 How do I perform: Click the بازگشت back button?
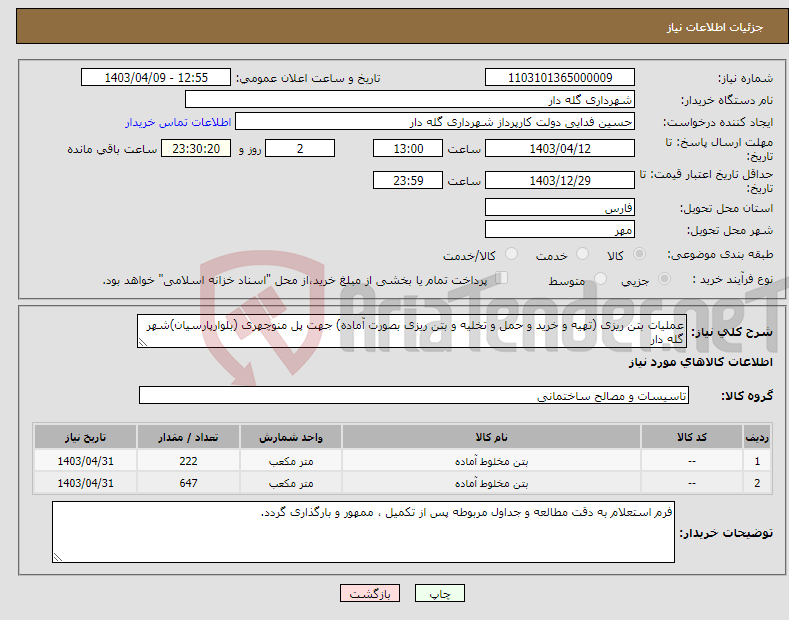[370, 593]
